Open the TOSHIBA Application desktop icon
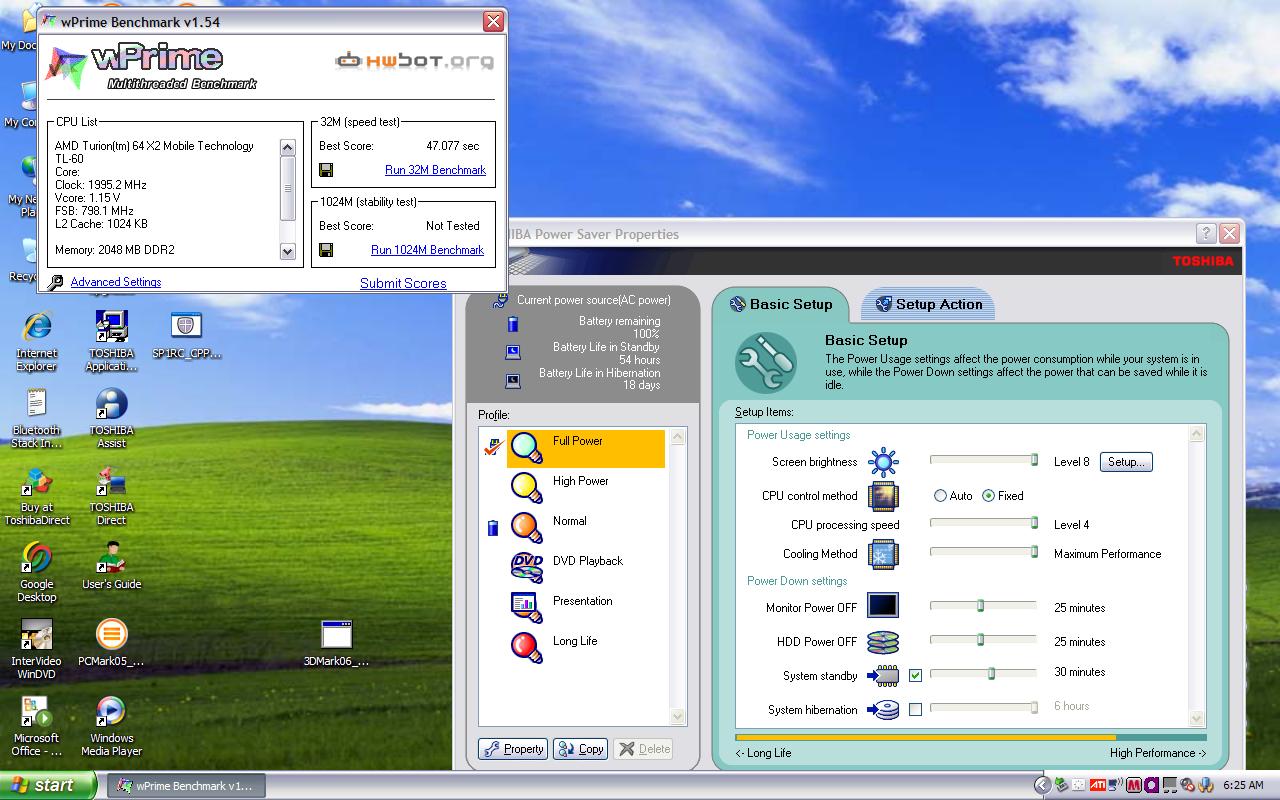The height and width of the screenshot is (800, 1280). [x=111, y=340]
